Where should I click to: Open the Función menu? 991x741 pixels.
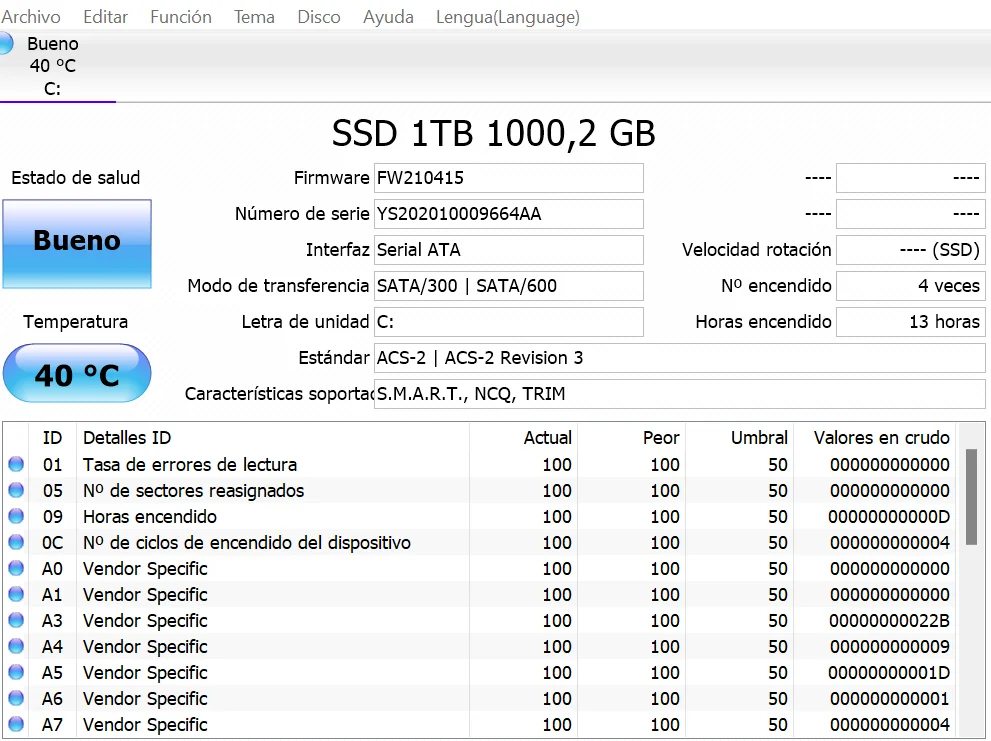(x=181, y=17)
